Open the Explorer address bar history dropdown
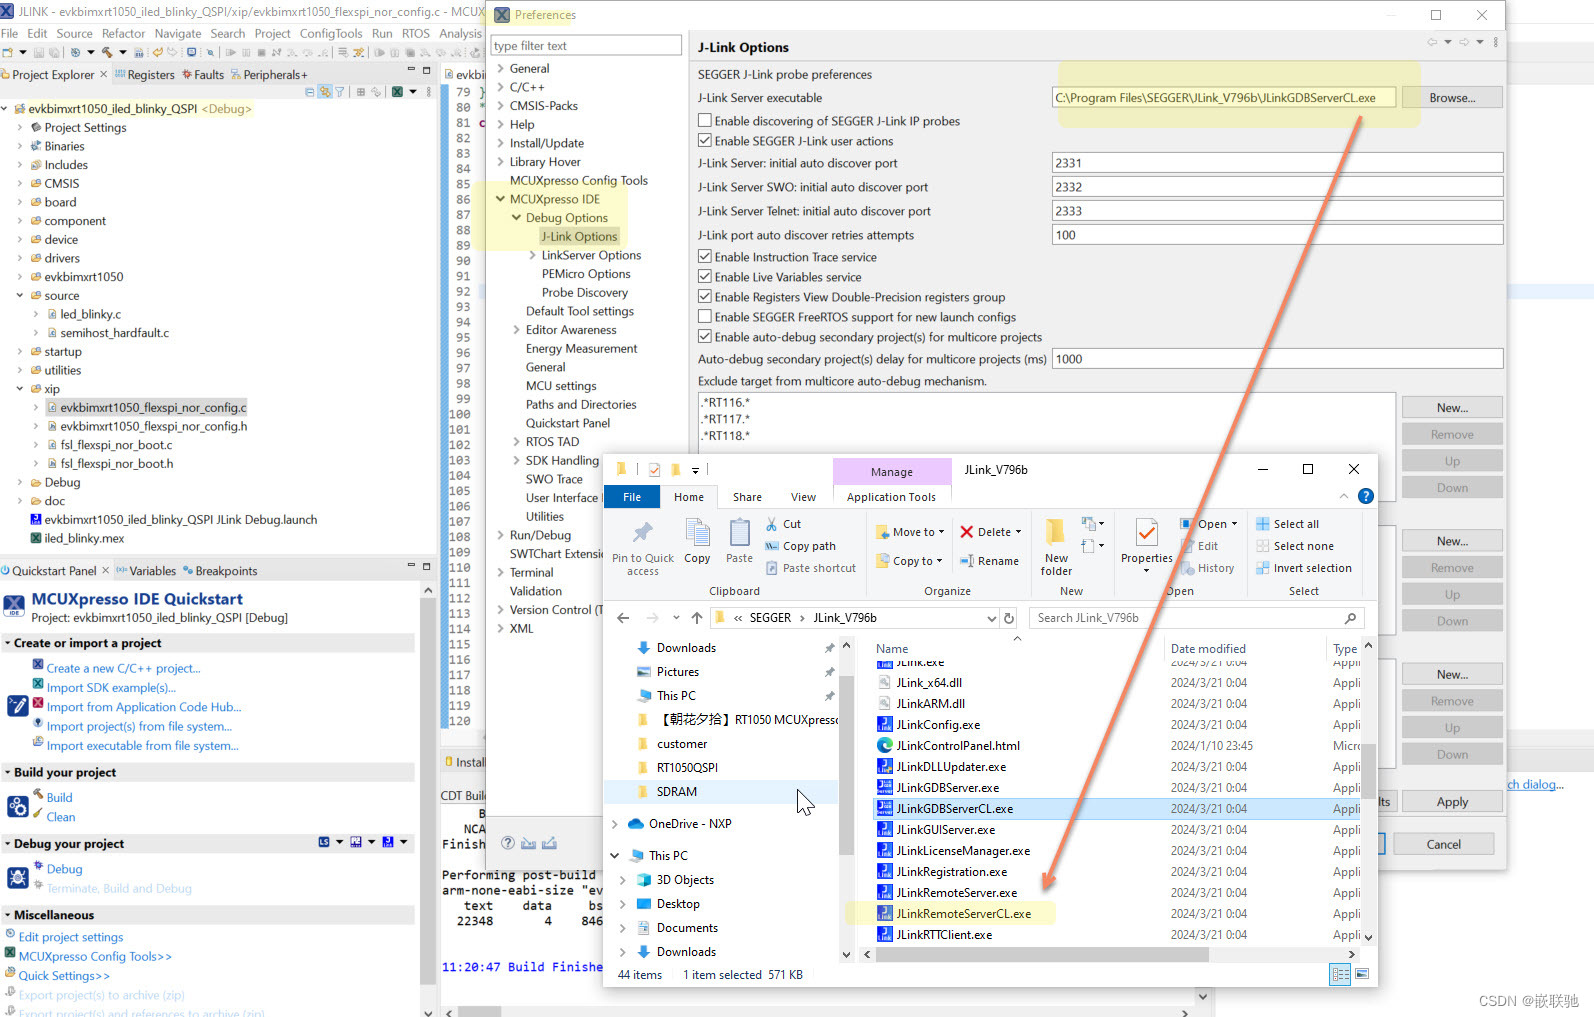 pos(992,618)
